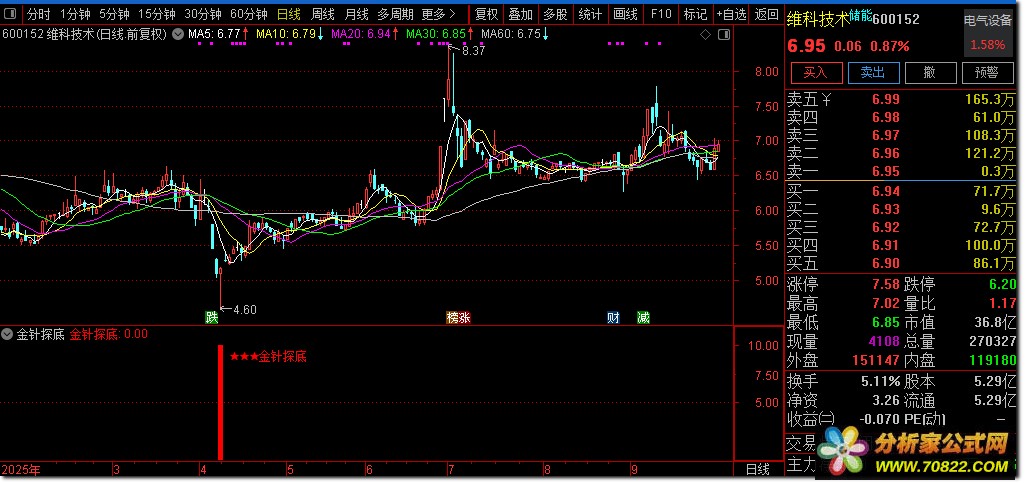Click the 电气设备 sector box
The height and width of the screenshot is (483, 1025).
tap(987, 32)
